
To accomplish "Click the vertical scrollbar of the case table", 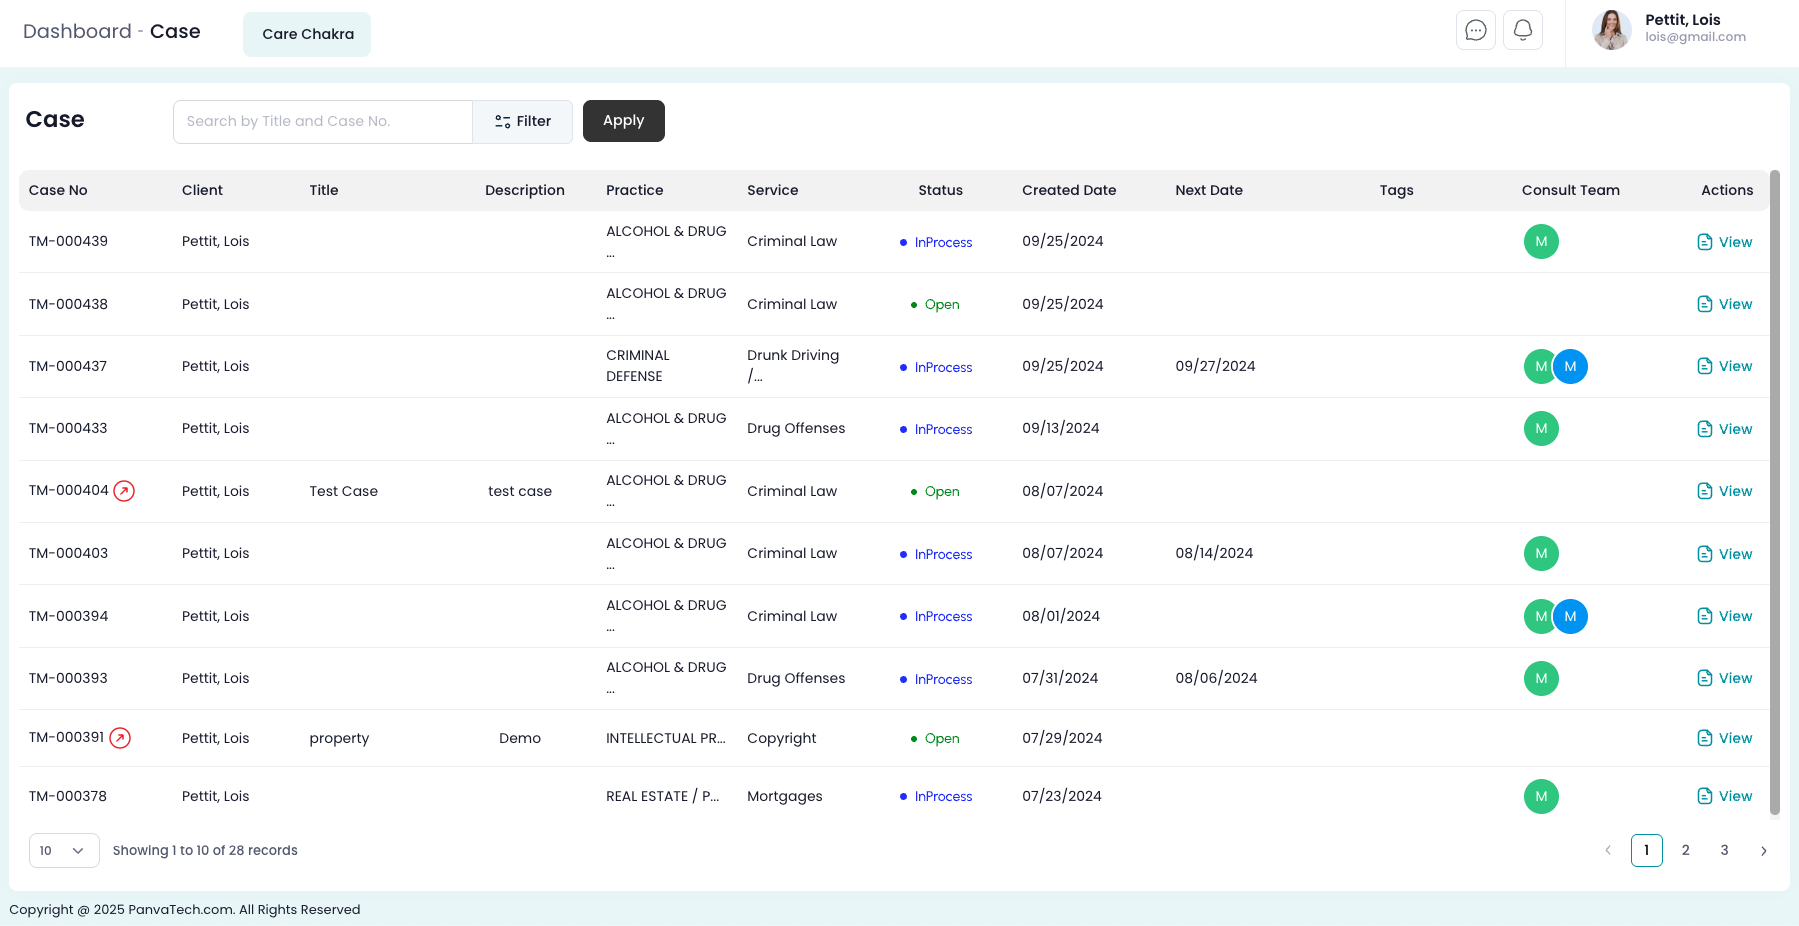I will tap(1774, 490).
